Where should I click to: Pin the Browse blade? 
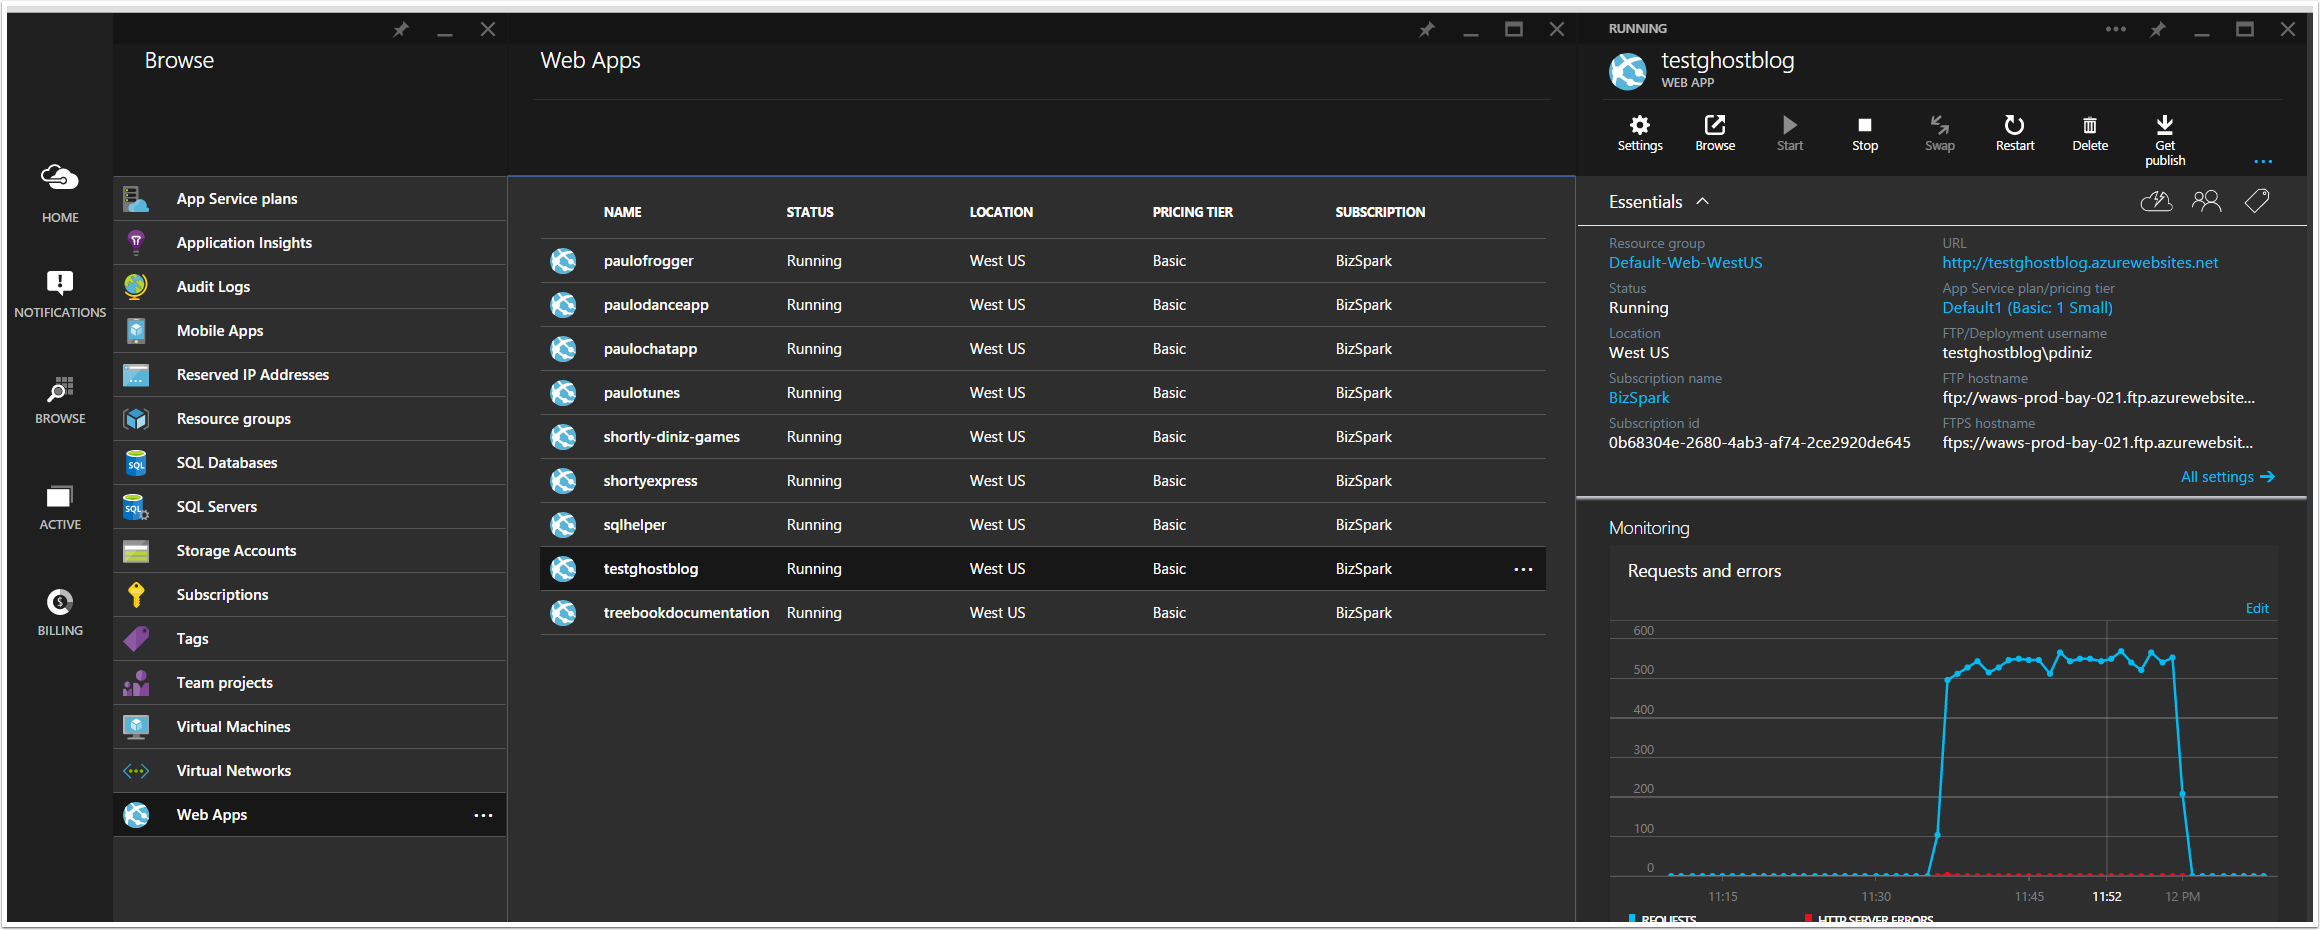pyautogui.click(x=401, y=30)
